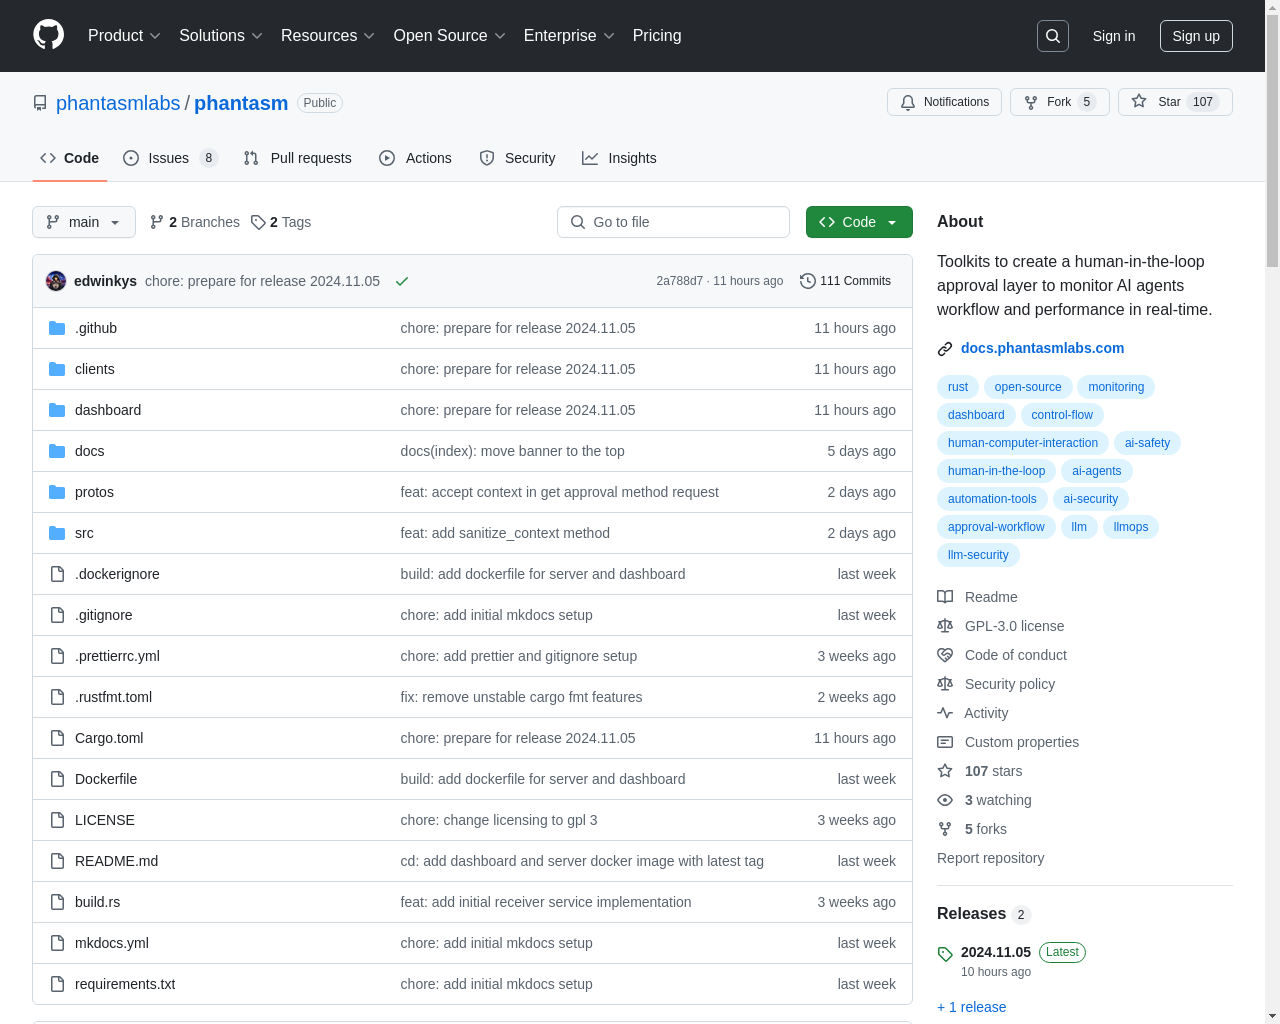
Task: Click the protos folder icon
Action: (x=57, y=492)
